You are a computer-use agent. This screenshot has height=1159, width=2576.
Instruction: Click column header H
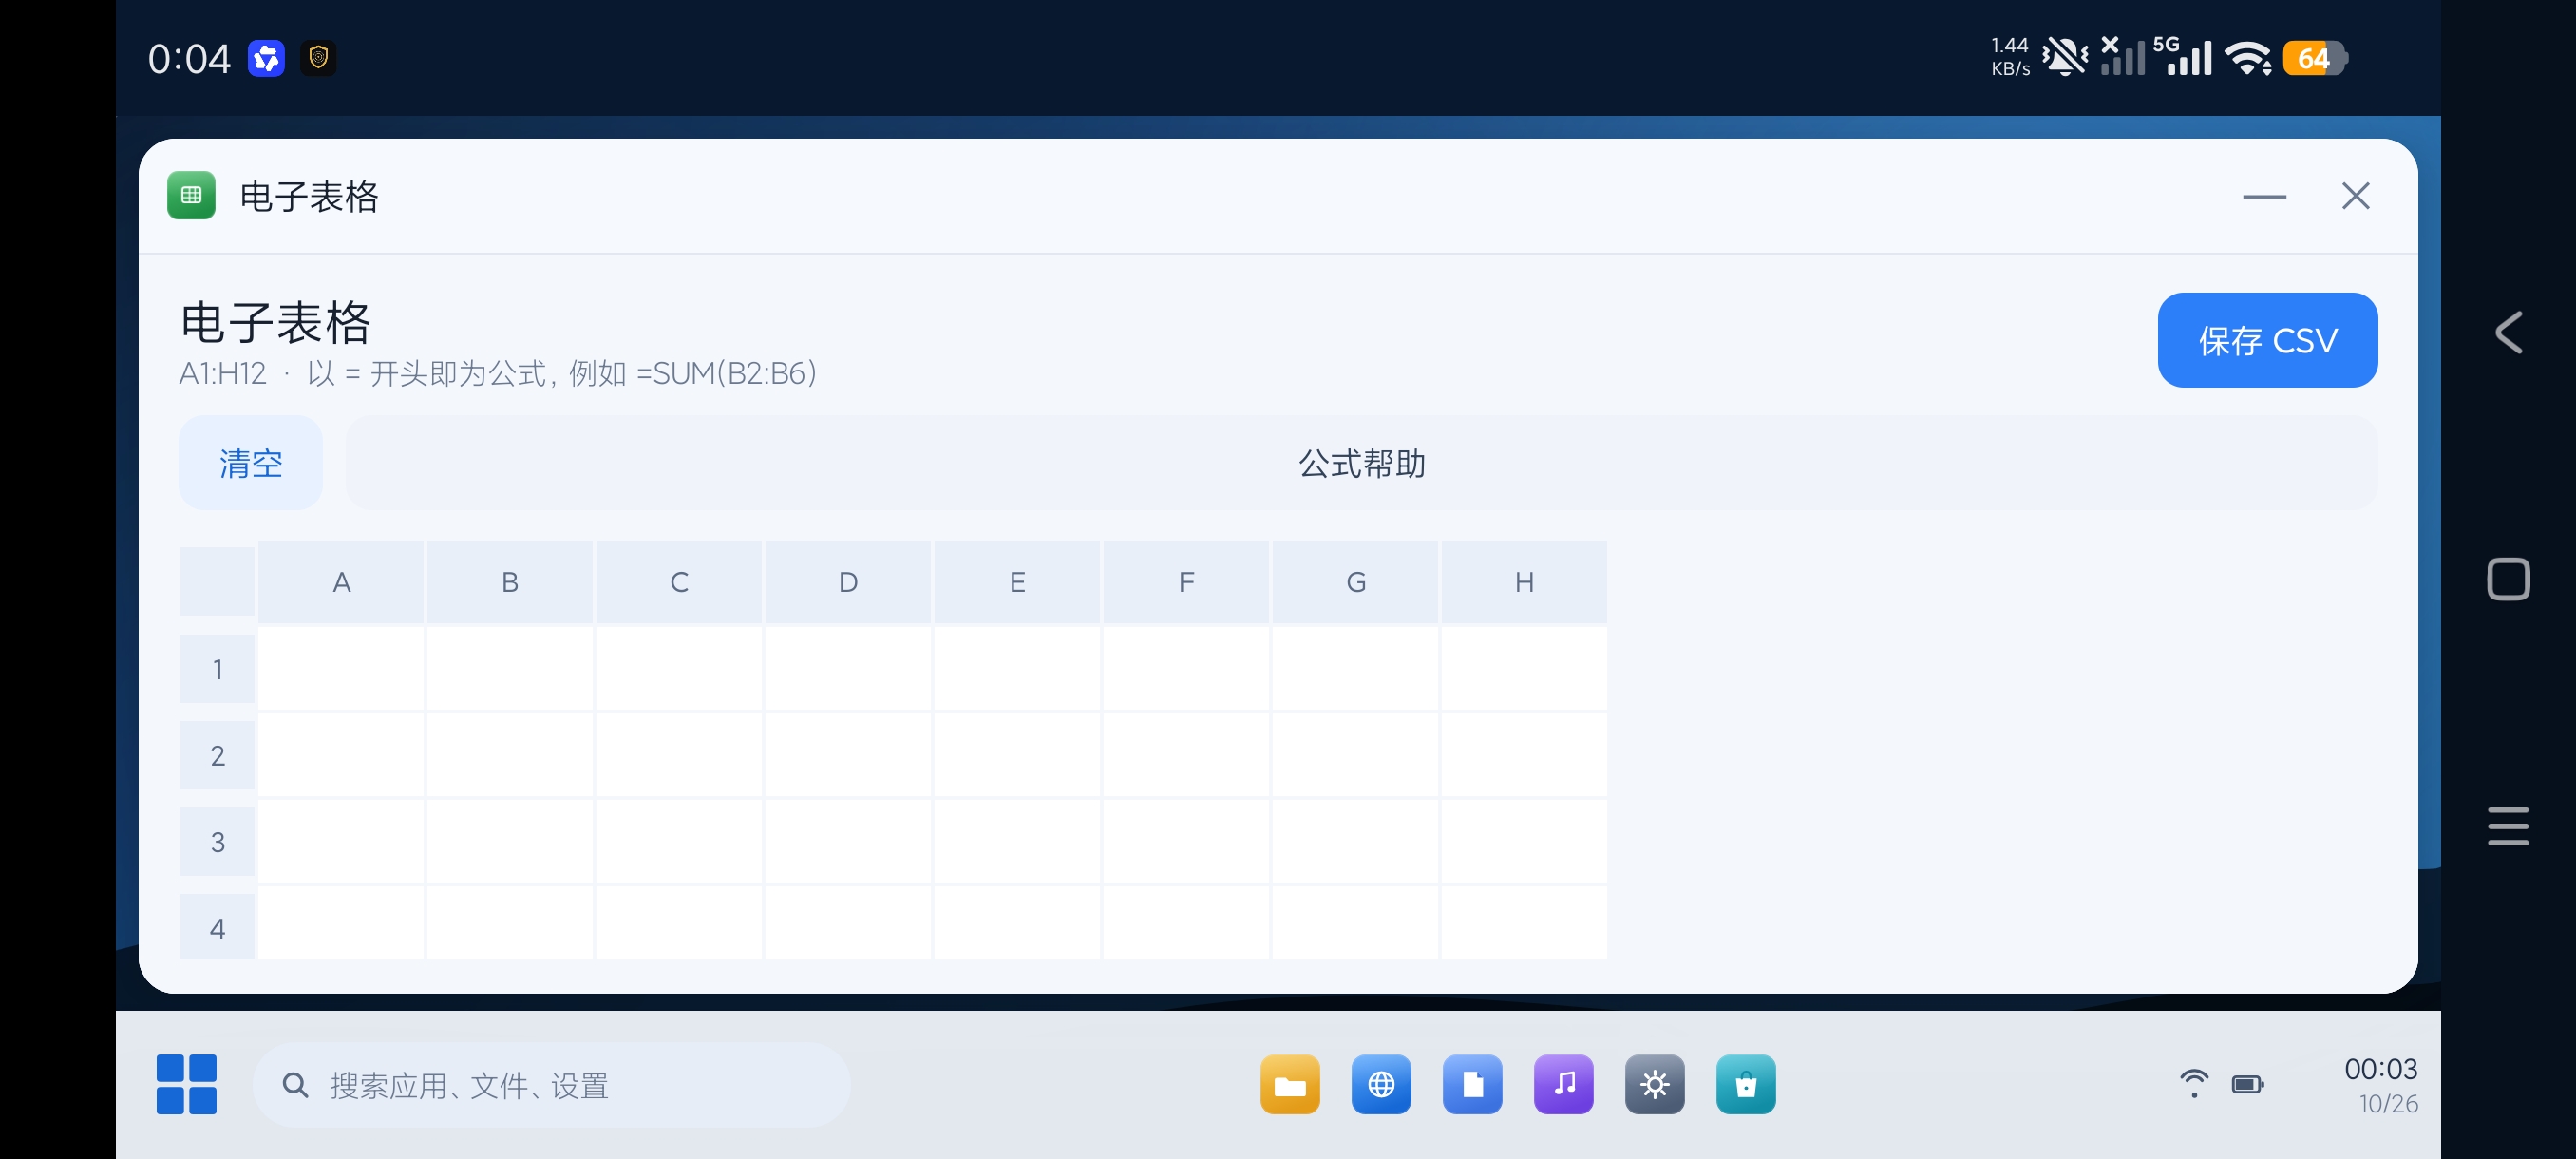(x=1524, y=582)
